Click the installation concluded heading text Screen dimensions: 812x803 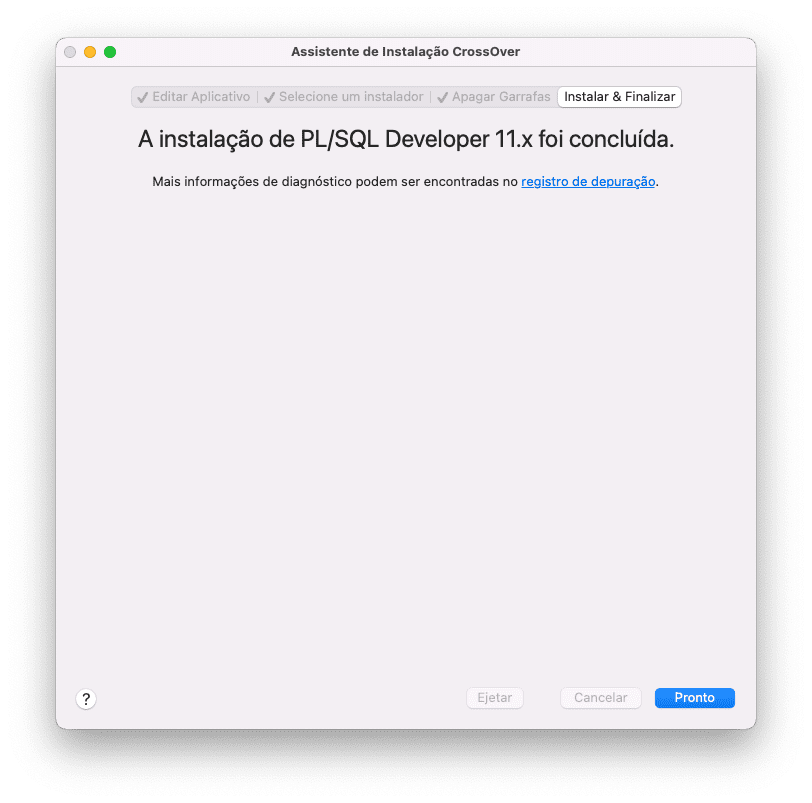(x=406, y=139)
